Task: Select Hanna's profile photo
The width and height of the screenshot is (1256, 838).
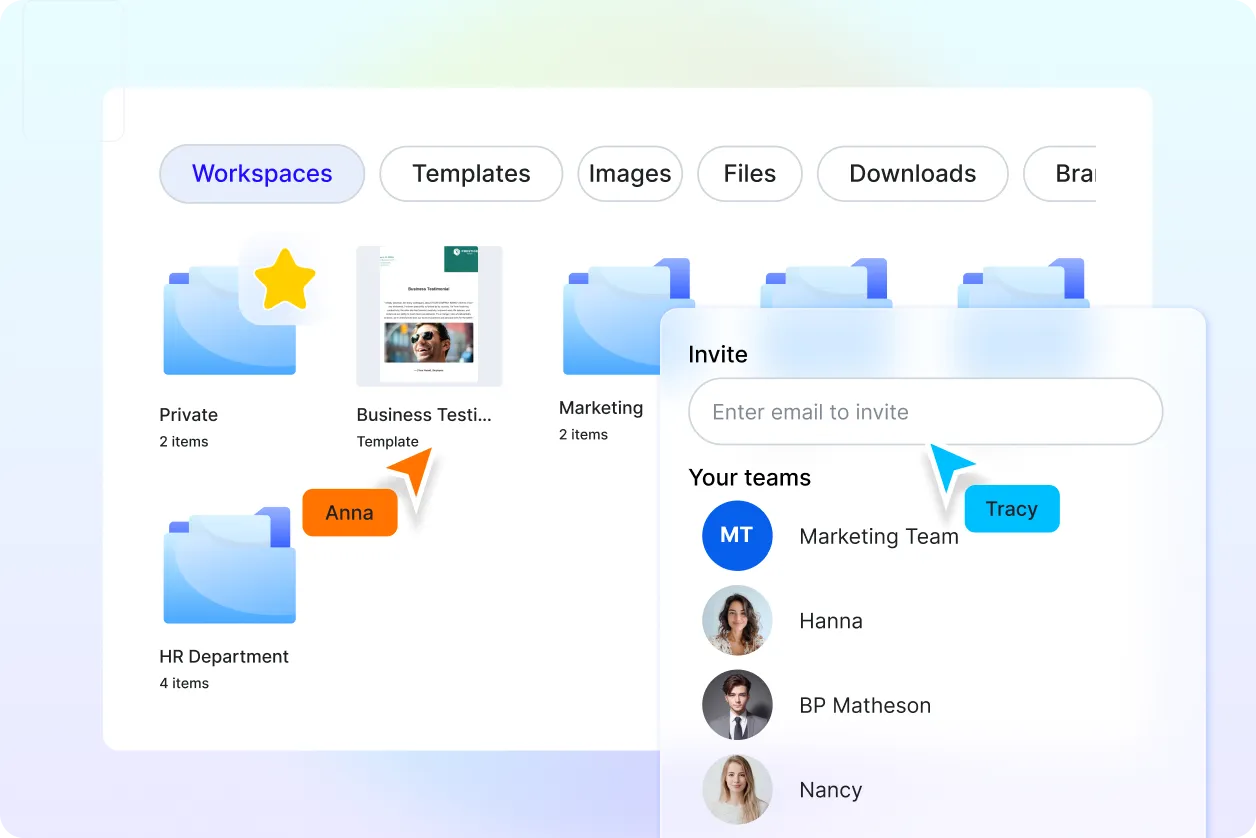Action: (737, 621)
